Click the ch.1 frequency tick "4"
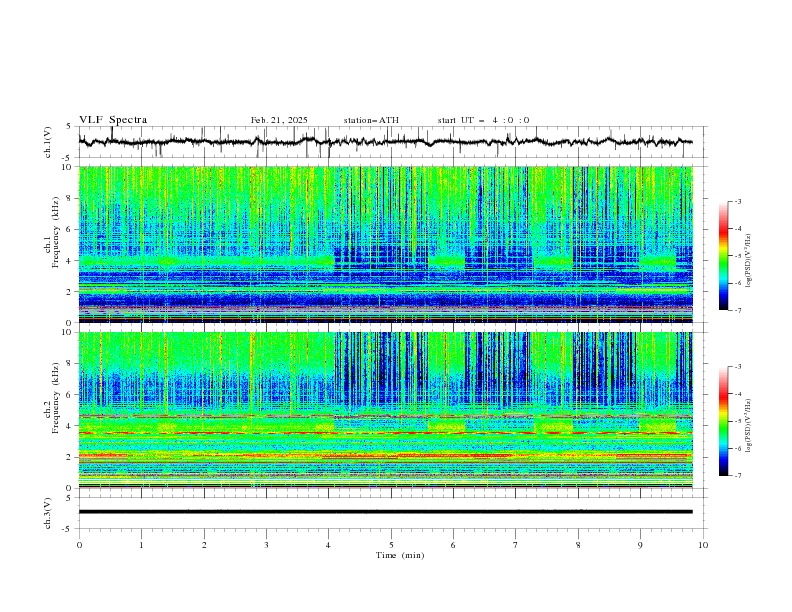This screenshot has height=612, width=792. [x=70, y=261]
